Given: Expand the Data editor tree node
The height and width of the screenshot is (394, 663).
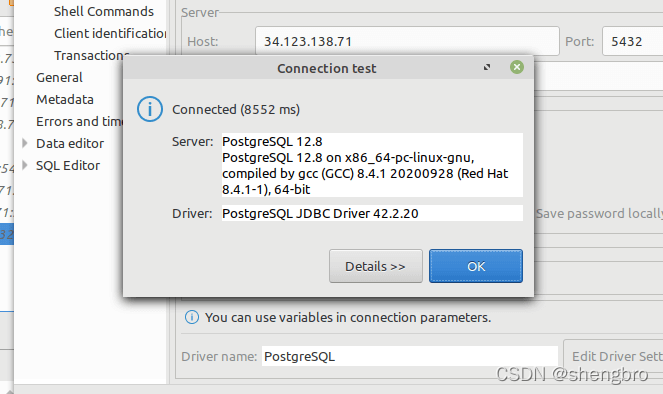Looking at the screenshot, I should click(25, 143).
